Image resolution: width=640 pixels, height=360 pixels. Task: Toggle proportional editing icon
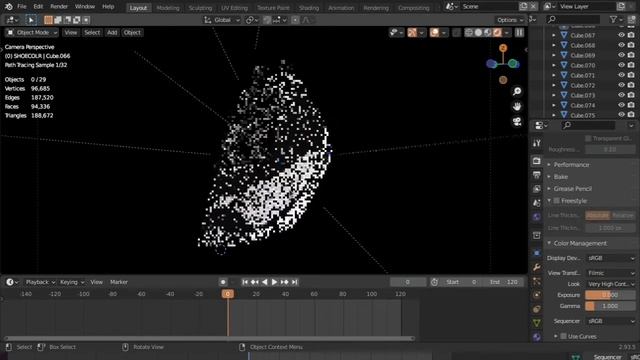coord(295,20)
